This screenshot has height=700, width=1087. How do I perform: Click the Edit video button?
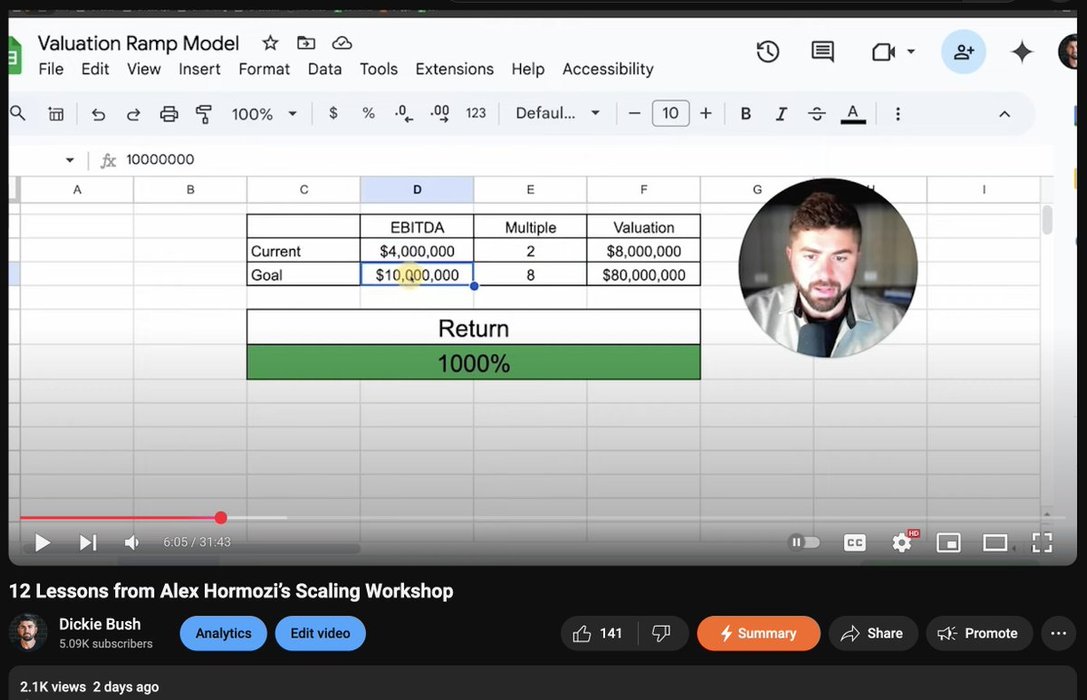tap(320, 633)
